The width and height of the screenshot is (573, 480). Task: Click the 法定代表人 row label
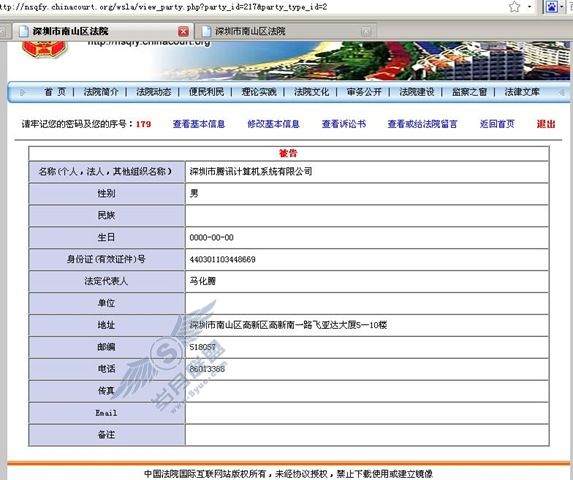coord(106,281)
